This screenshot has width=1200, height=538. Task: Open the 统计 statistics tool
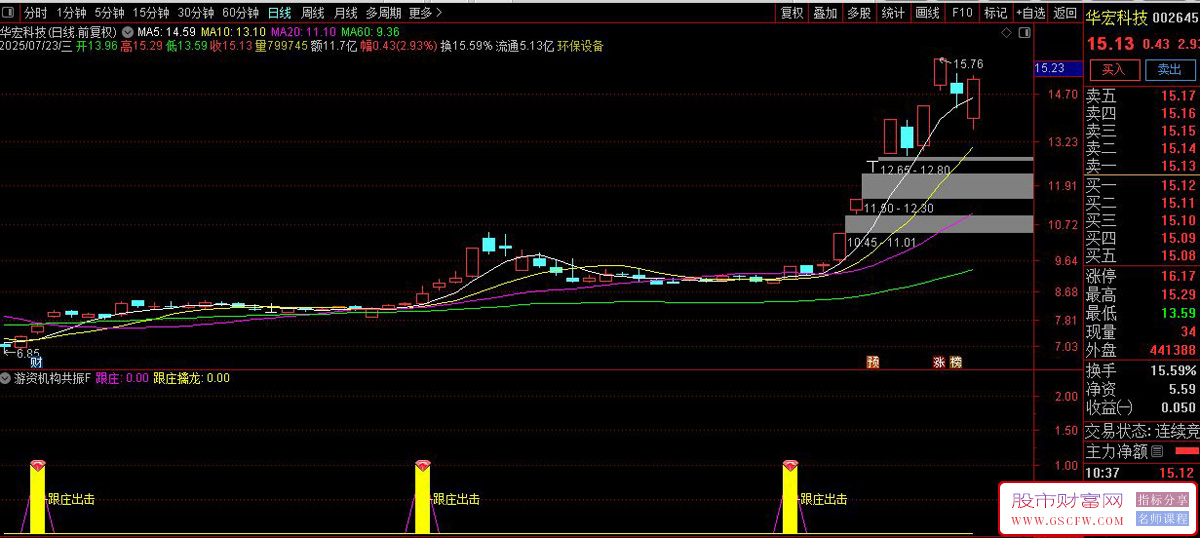(893, 13)
